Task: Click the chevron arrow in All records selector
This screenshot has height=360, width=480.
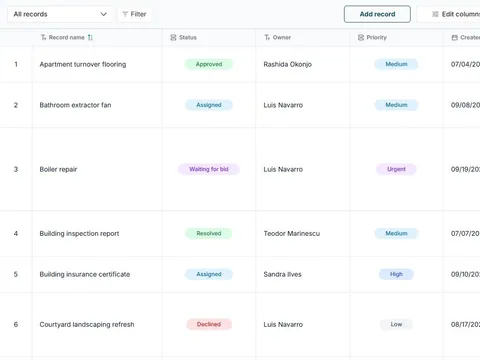Action: pyautogui.click(x=104, y=14)
